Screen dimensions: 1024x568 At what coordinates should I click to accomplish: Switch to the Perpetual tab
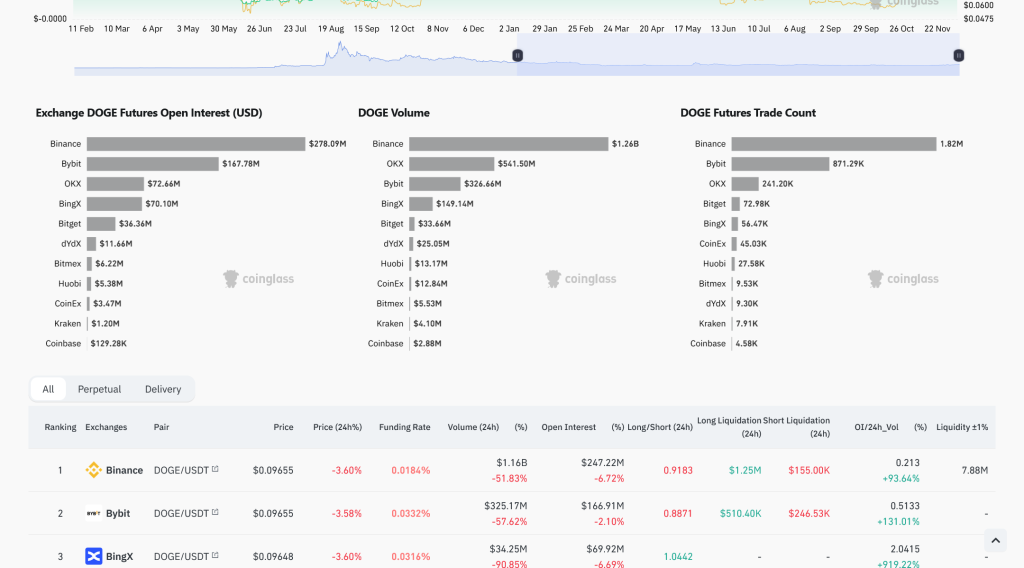point(99,389)
